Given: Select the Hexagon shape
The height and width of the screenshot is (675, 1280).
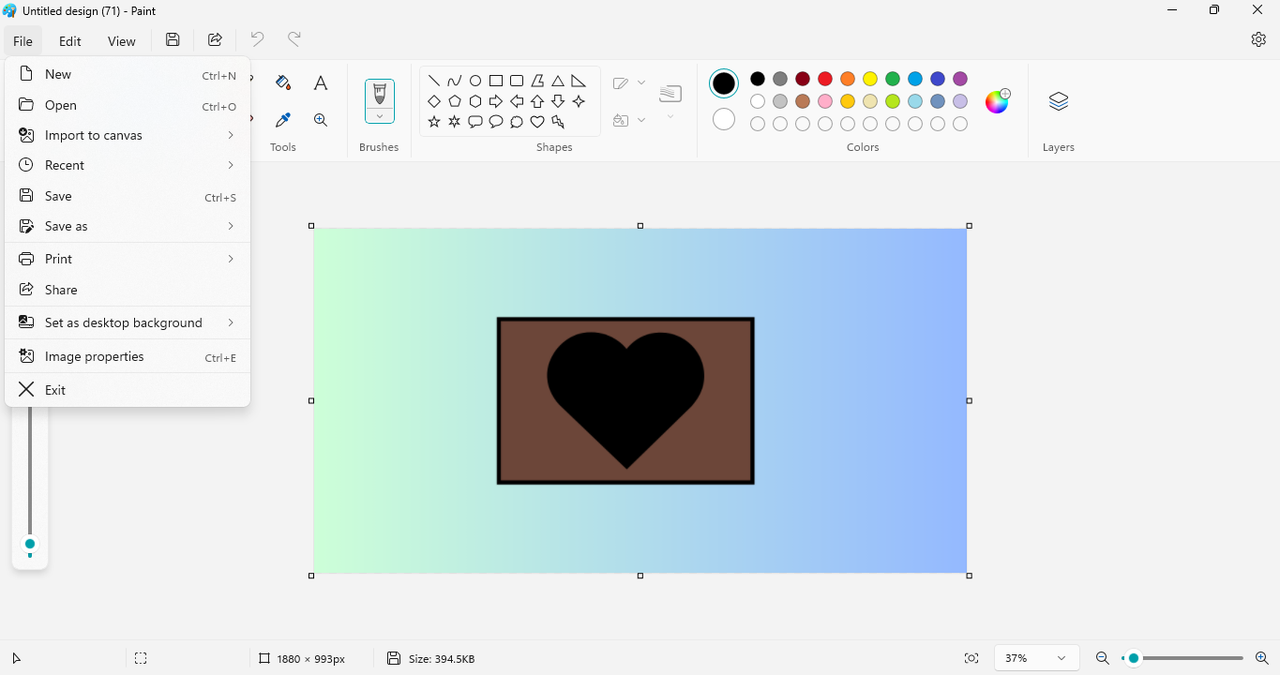Looking at the screenshot, I should click(x=476, y=101).
